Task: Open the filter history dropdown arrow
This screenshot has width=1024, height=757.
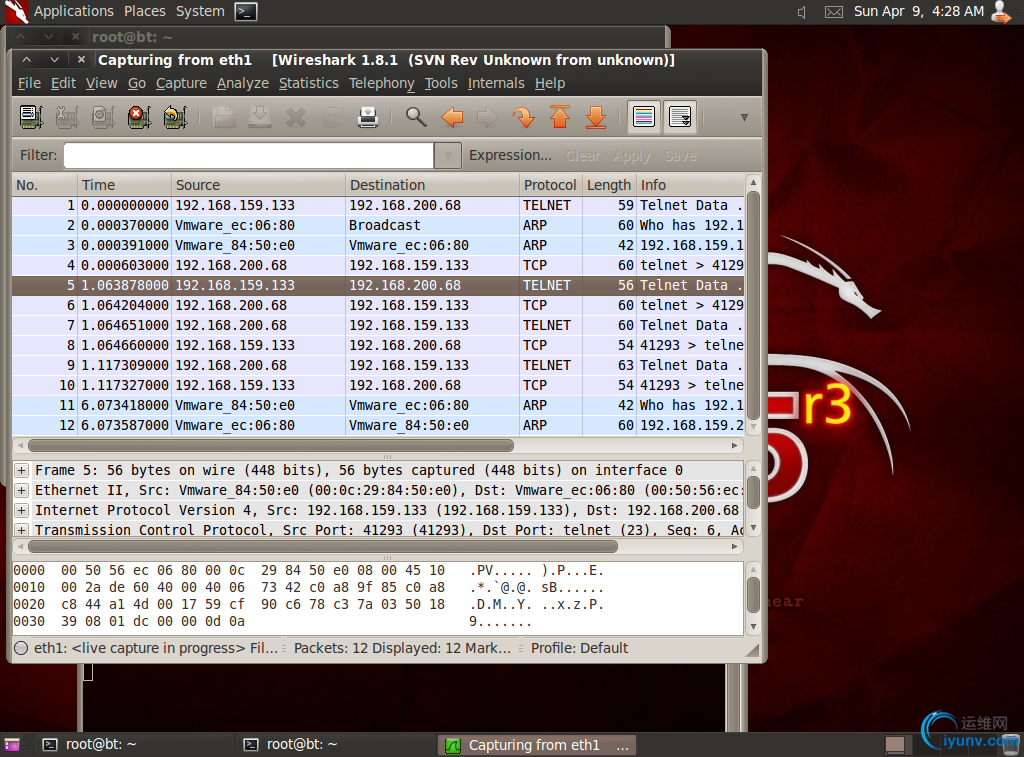Action: pyautogui.click(x=448, y=155)
